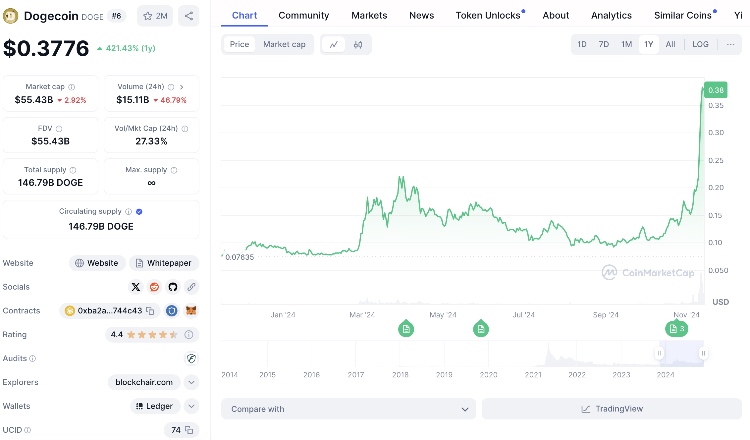The image size is (750, 440).
Task: Open the Compare with dropdown
Action: [348, 409]
